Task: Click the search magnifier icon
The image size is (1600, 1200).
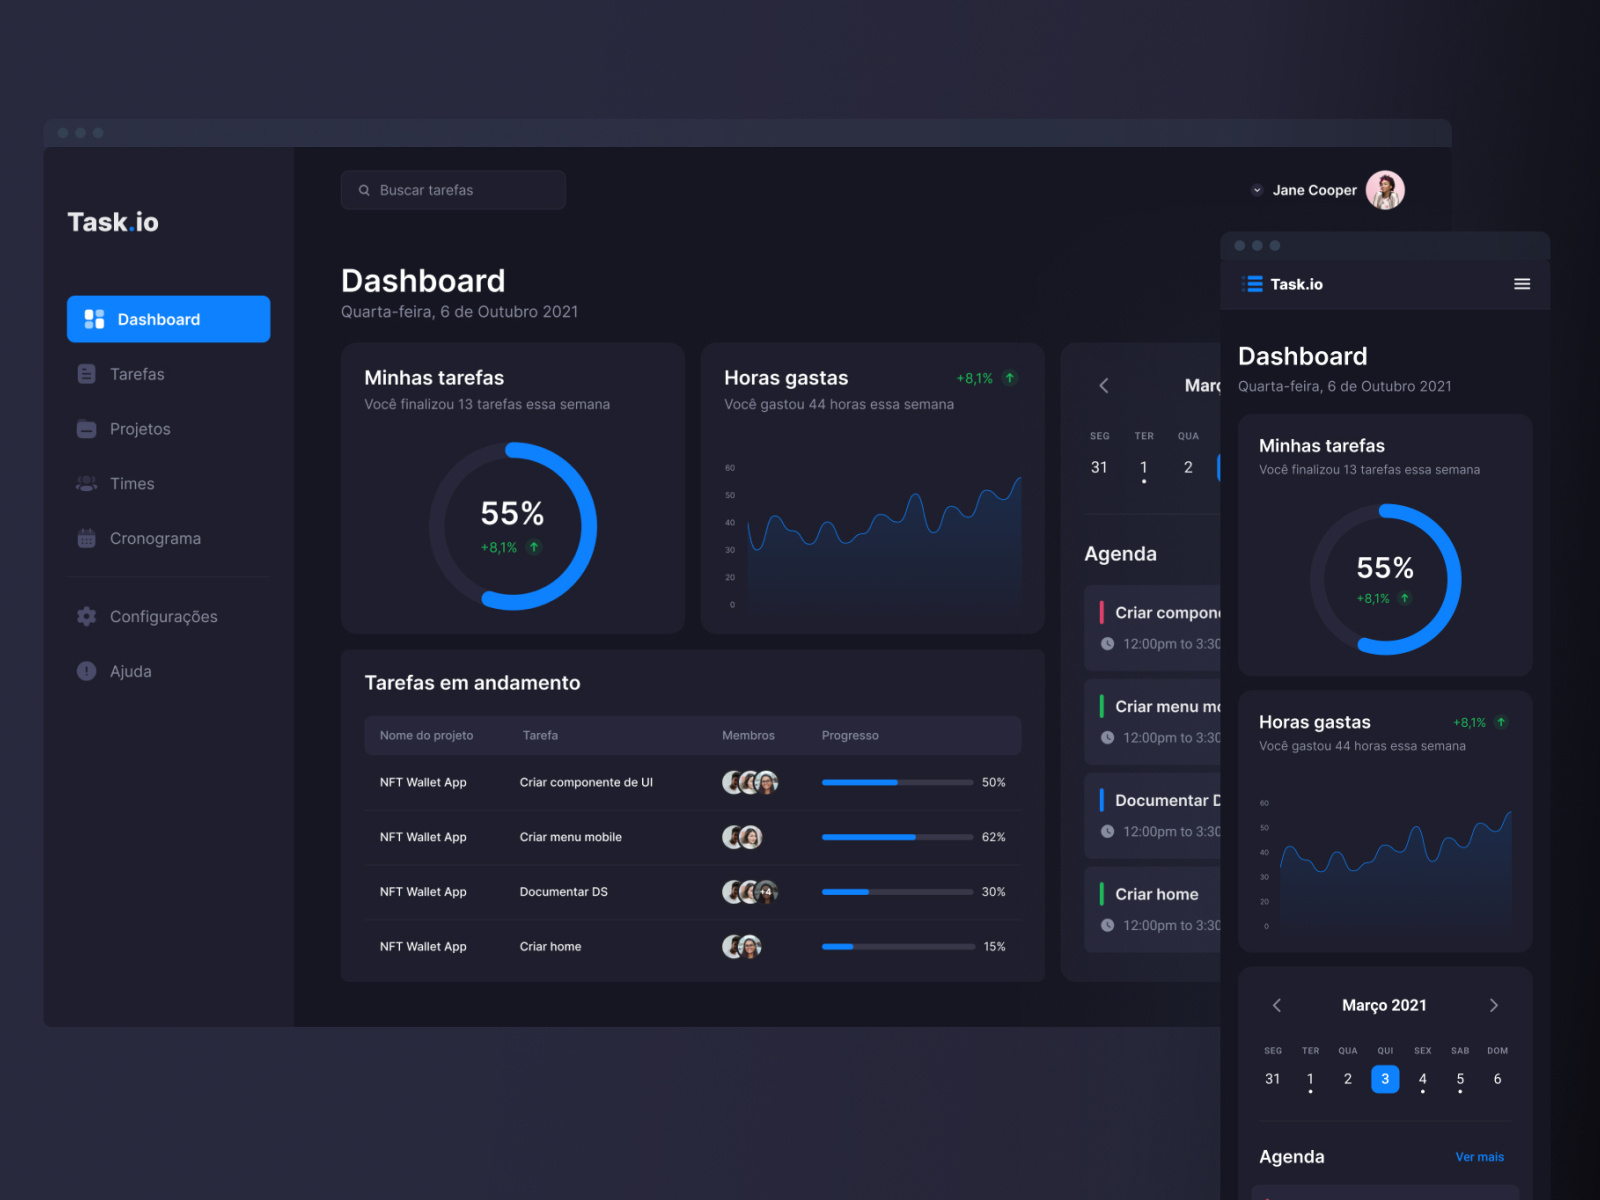Action: (x=364, y=190)
